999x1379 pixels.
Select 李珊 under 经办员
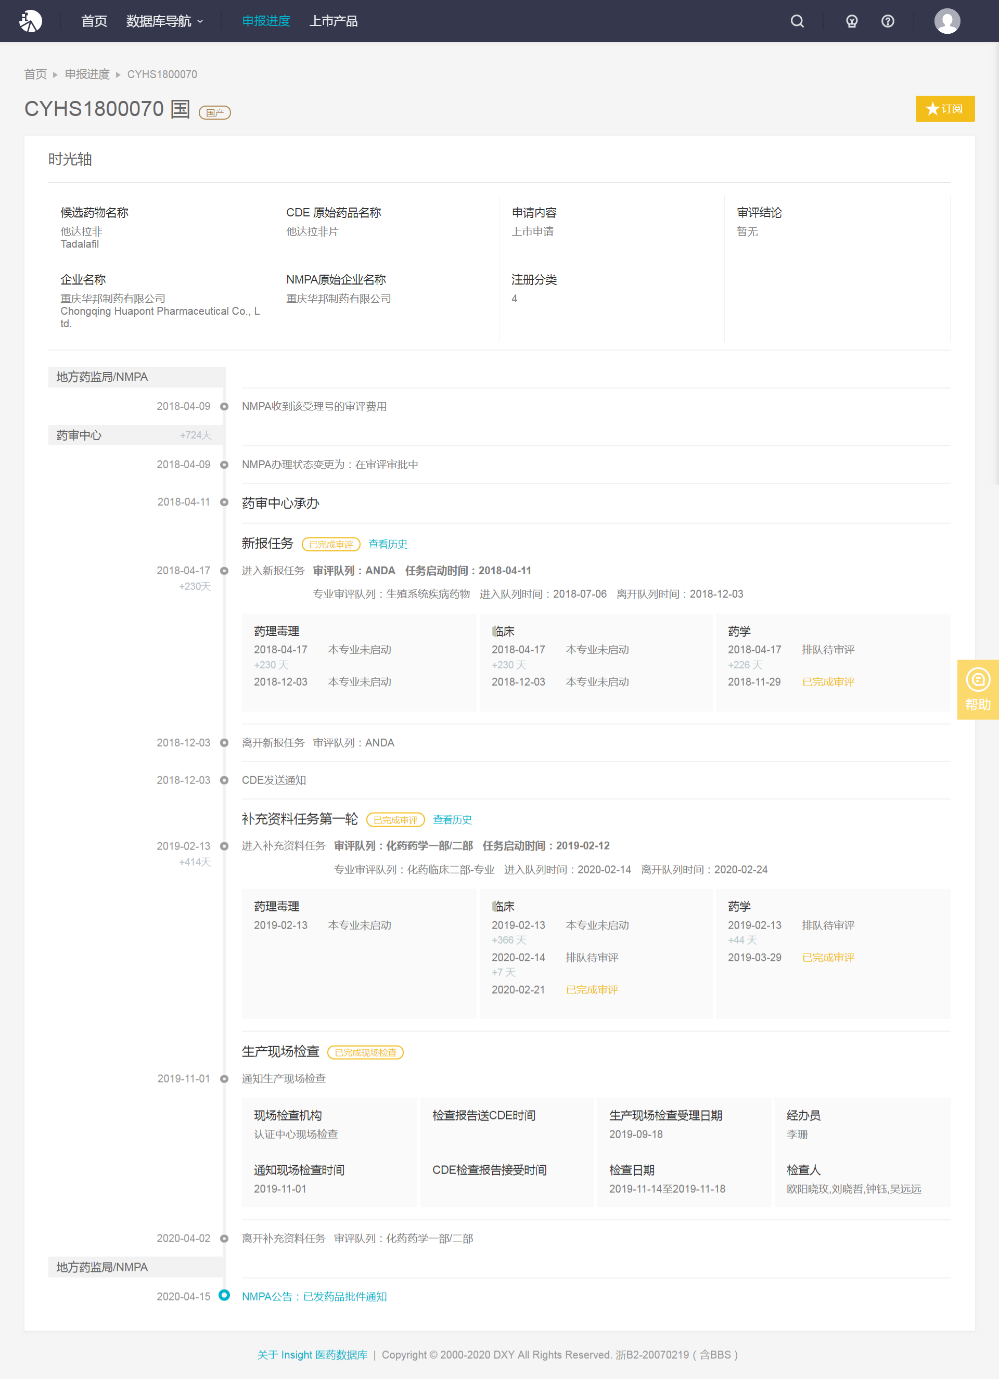(x=797, y=1134)
